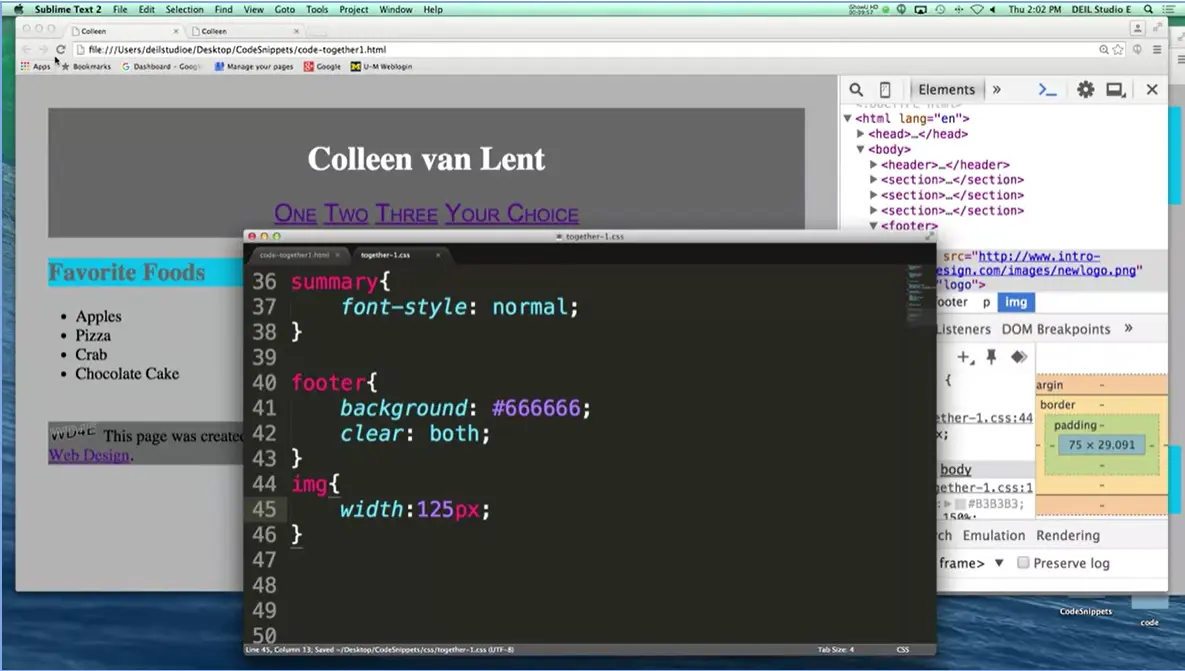The height and width of the screenshot is (671, 1185).
Task: Click the Three navigation link
Action: (406, 213)
